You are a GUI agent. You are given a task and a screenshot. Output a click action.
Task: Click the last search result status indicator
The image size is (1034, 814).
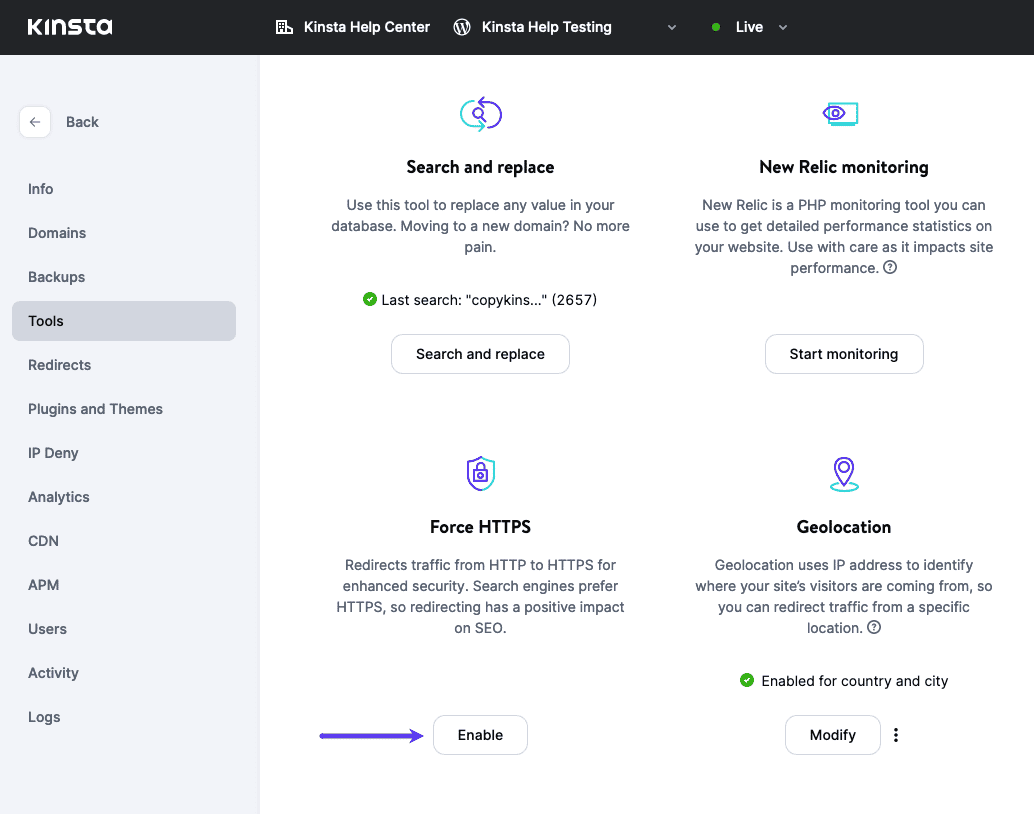369,299
